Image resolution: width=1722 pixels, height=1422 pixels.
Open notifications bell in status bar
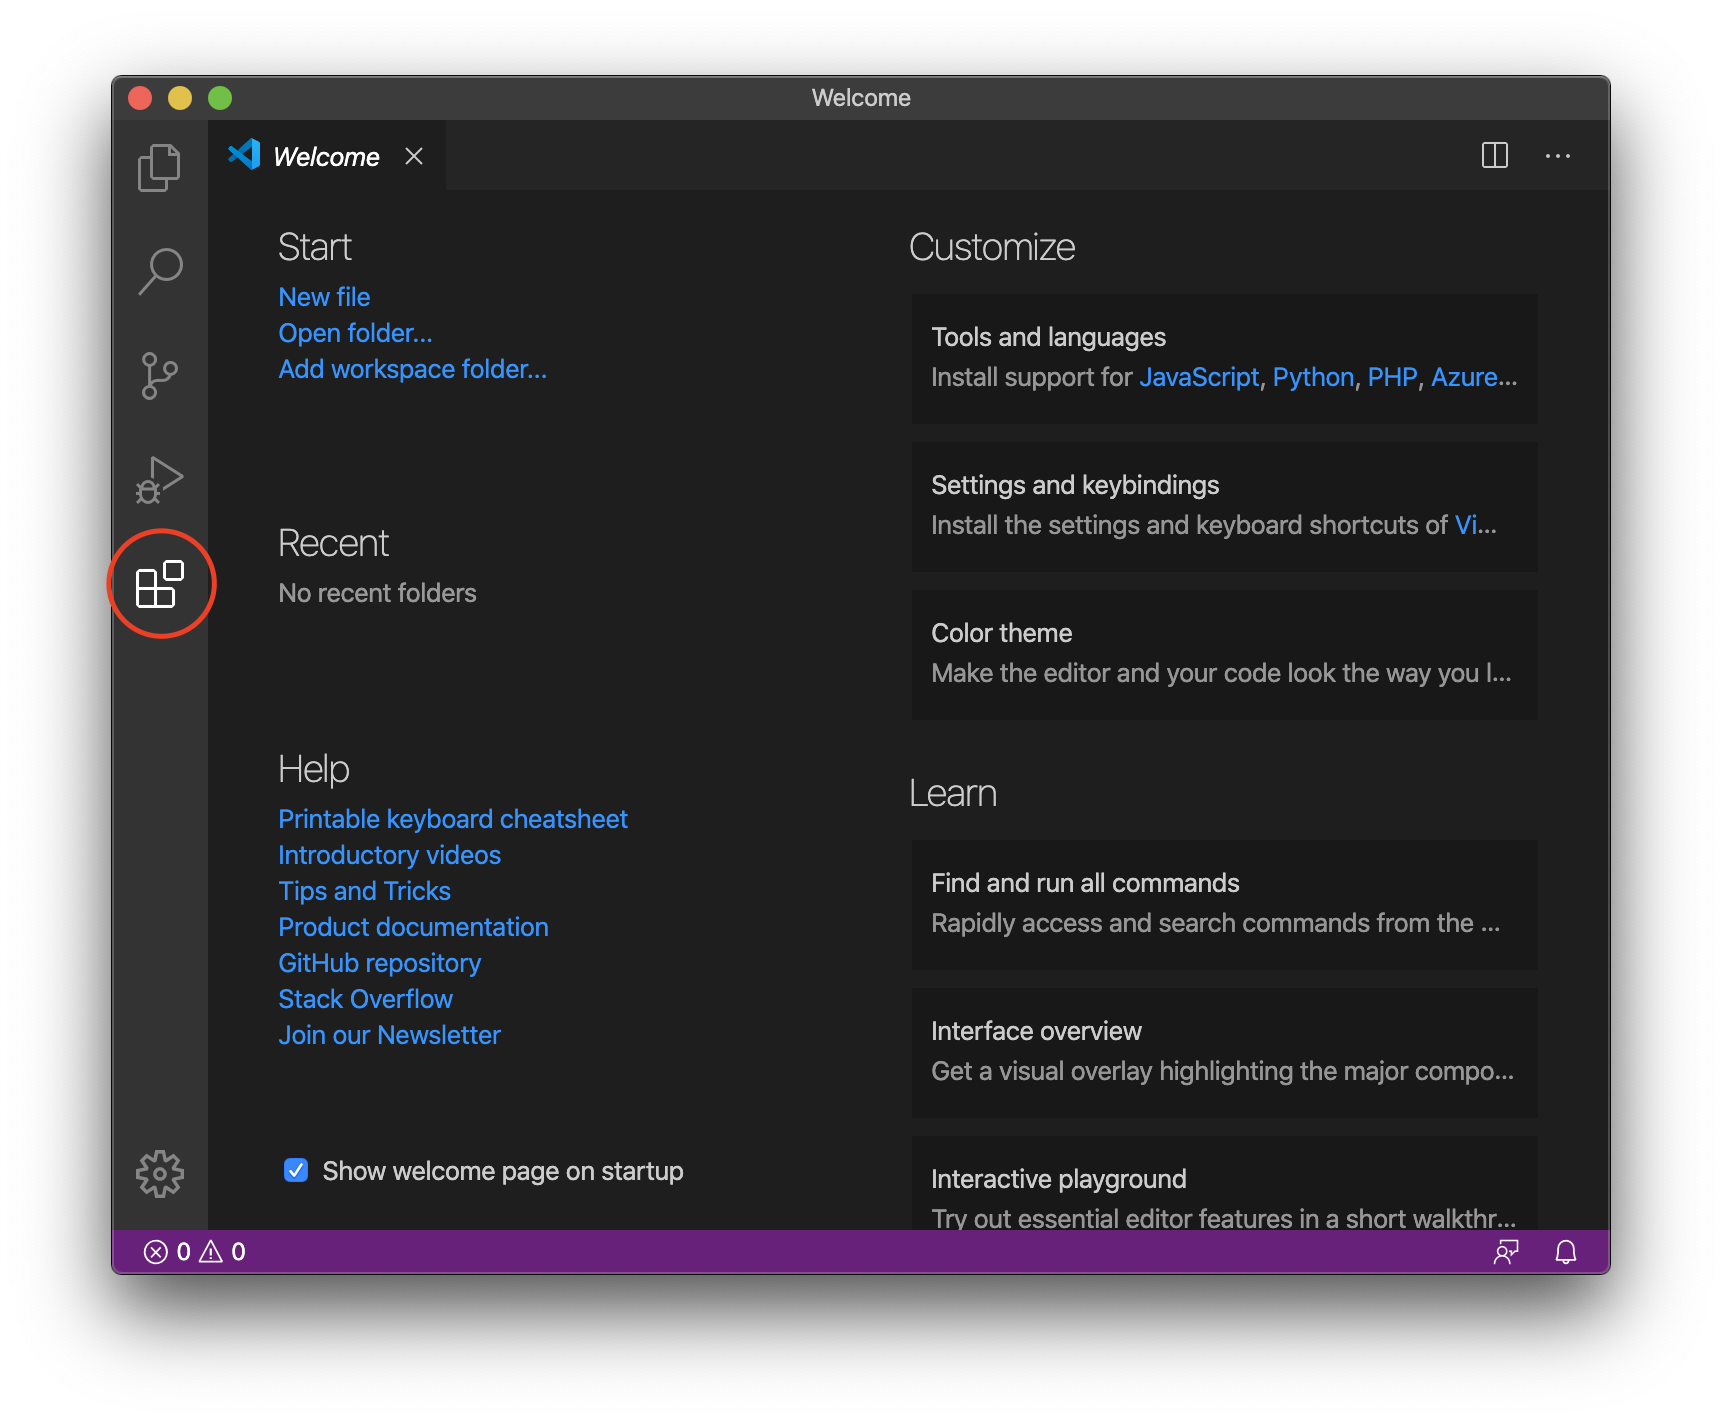point(1566,1252)
